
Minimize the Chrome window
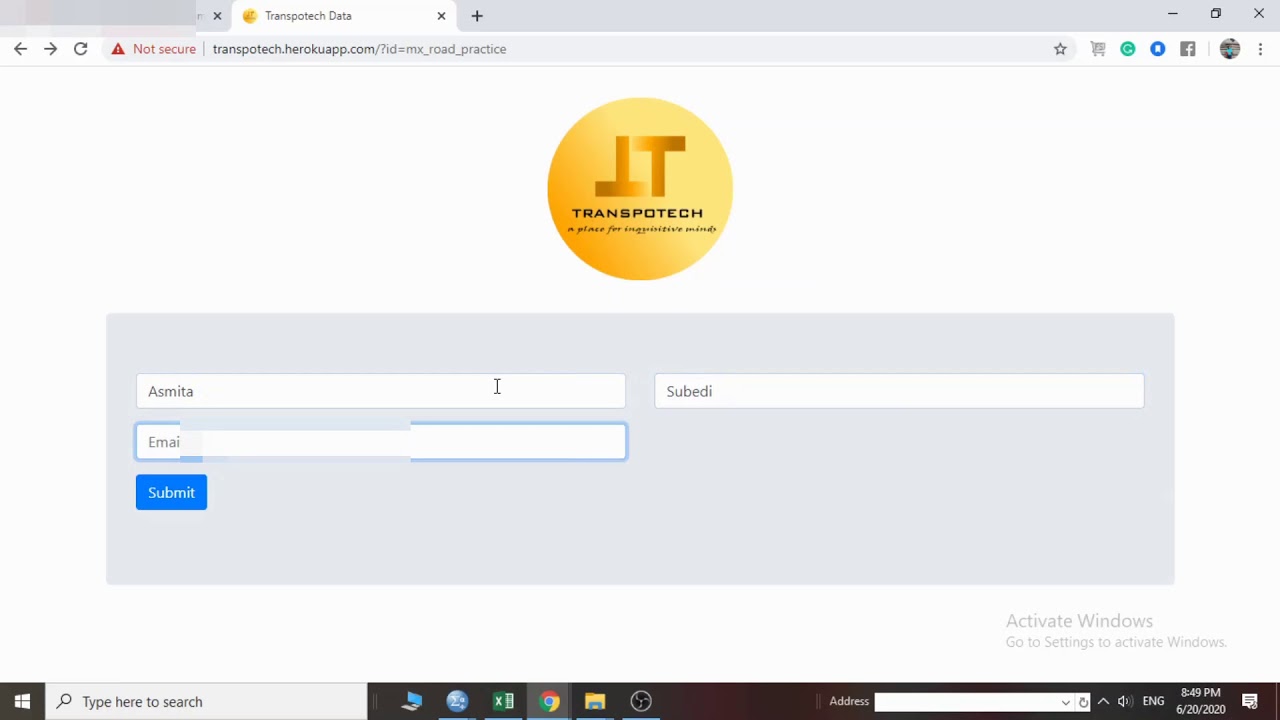coord(1172,14)
